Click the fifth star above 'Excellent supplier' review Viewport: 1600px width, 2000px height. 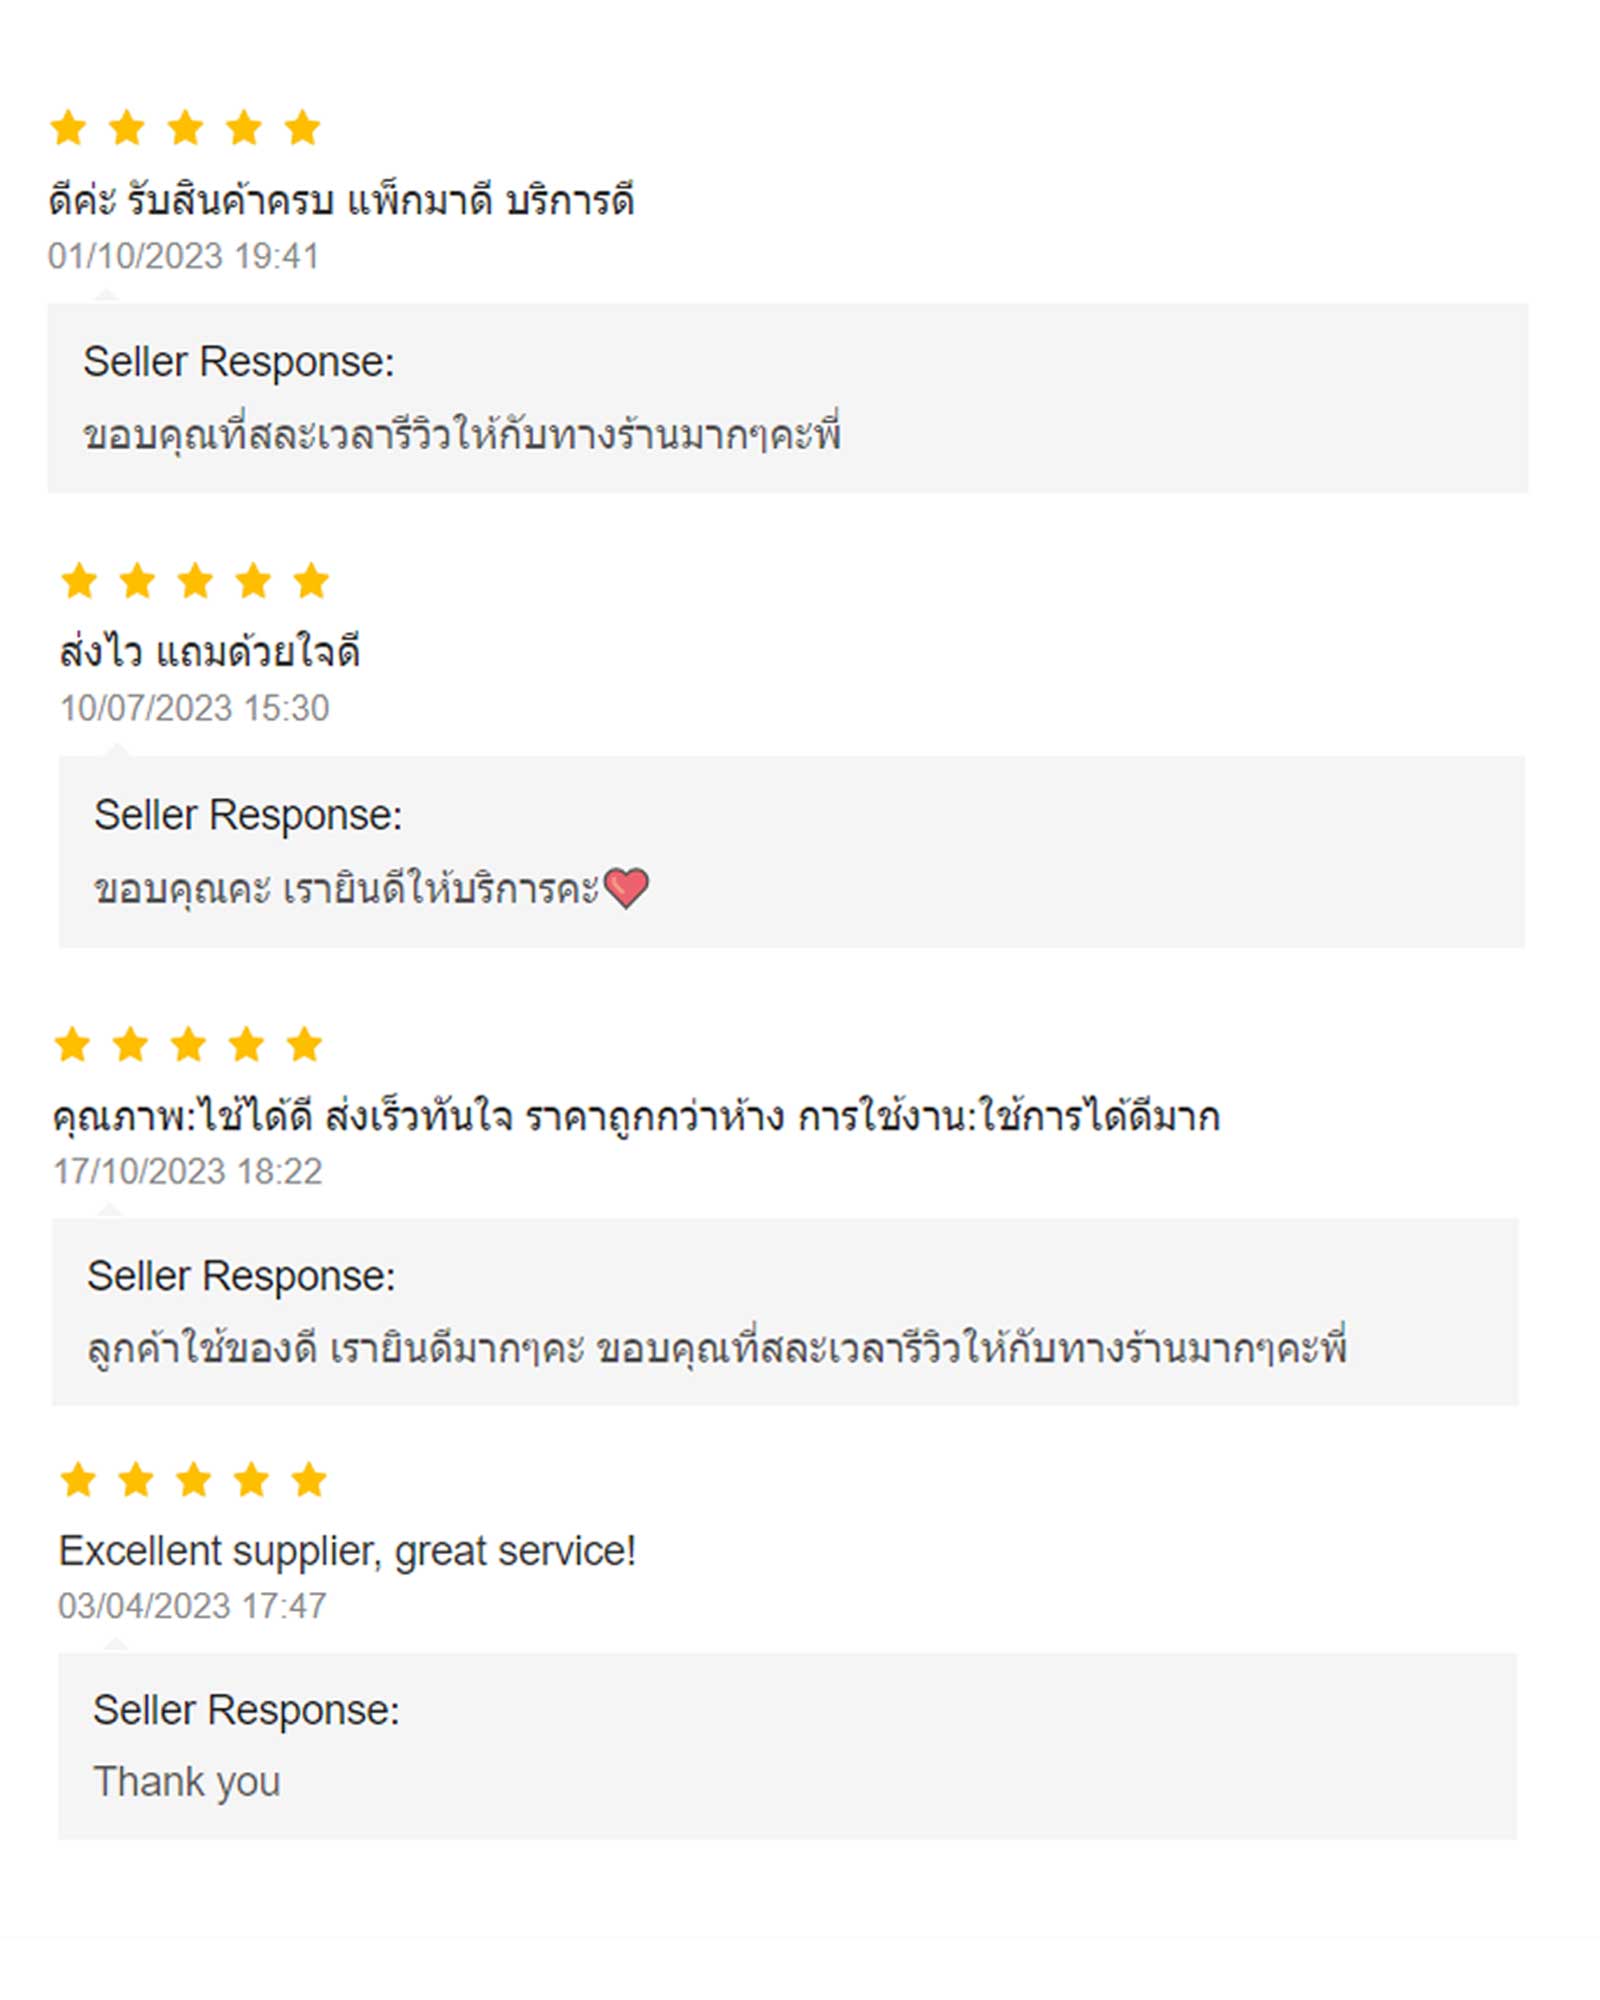tap(310, 1479)
